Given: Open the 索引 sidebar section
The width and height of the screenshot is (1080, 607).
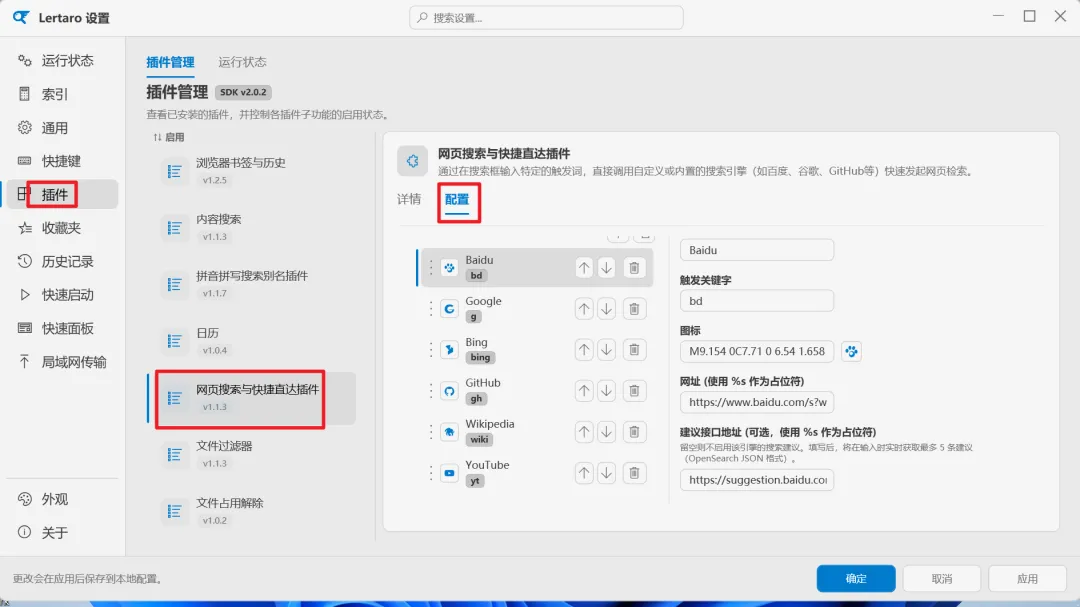Looking at the screenshot, I should coord(62,94).
